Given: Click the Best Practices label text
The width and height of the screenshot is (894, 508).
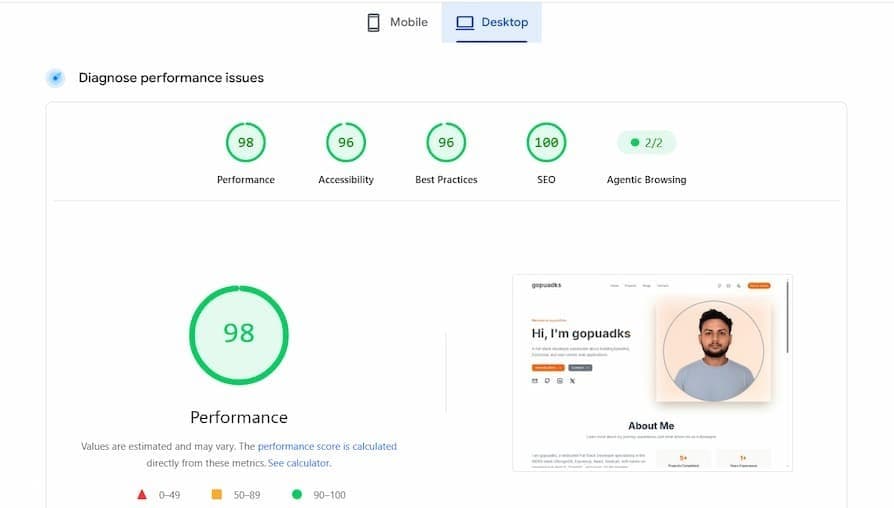Looking at the screenshot, I should pos(446,180).
